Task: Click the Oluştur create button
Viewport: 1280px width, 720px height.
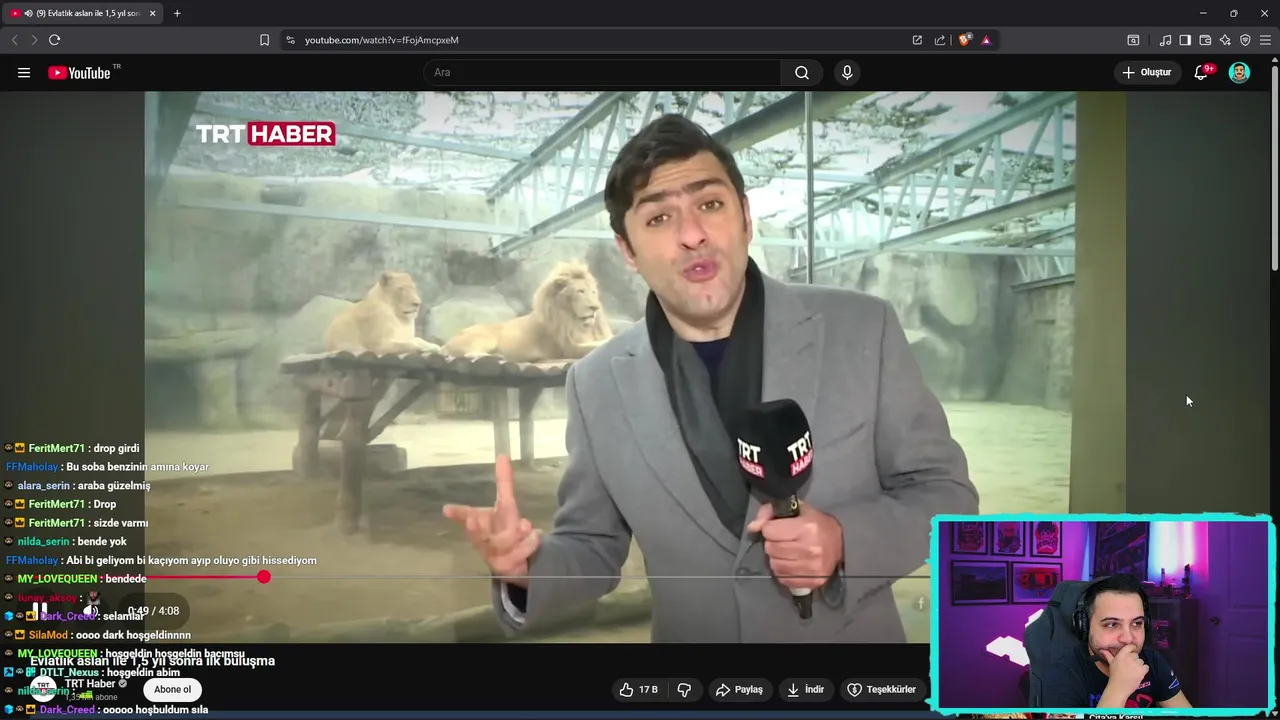Action: point(1146,72)
